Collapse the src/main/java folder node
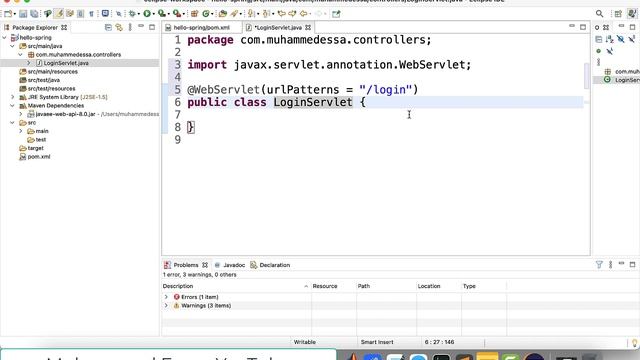The width and height of the screenshot is (640, 360). pos(12,46)
